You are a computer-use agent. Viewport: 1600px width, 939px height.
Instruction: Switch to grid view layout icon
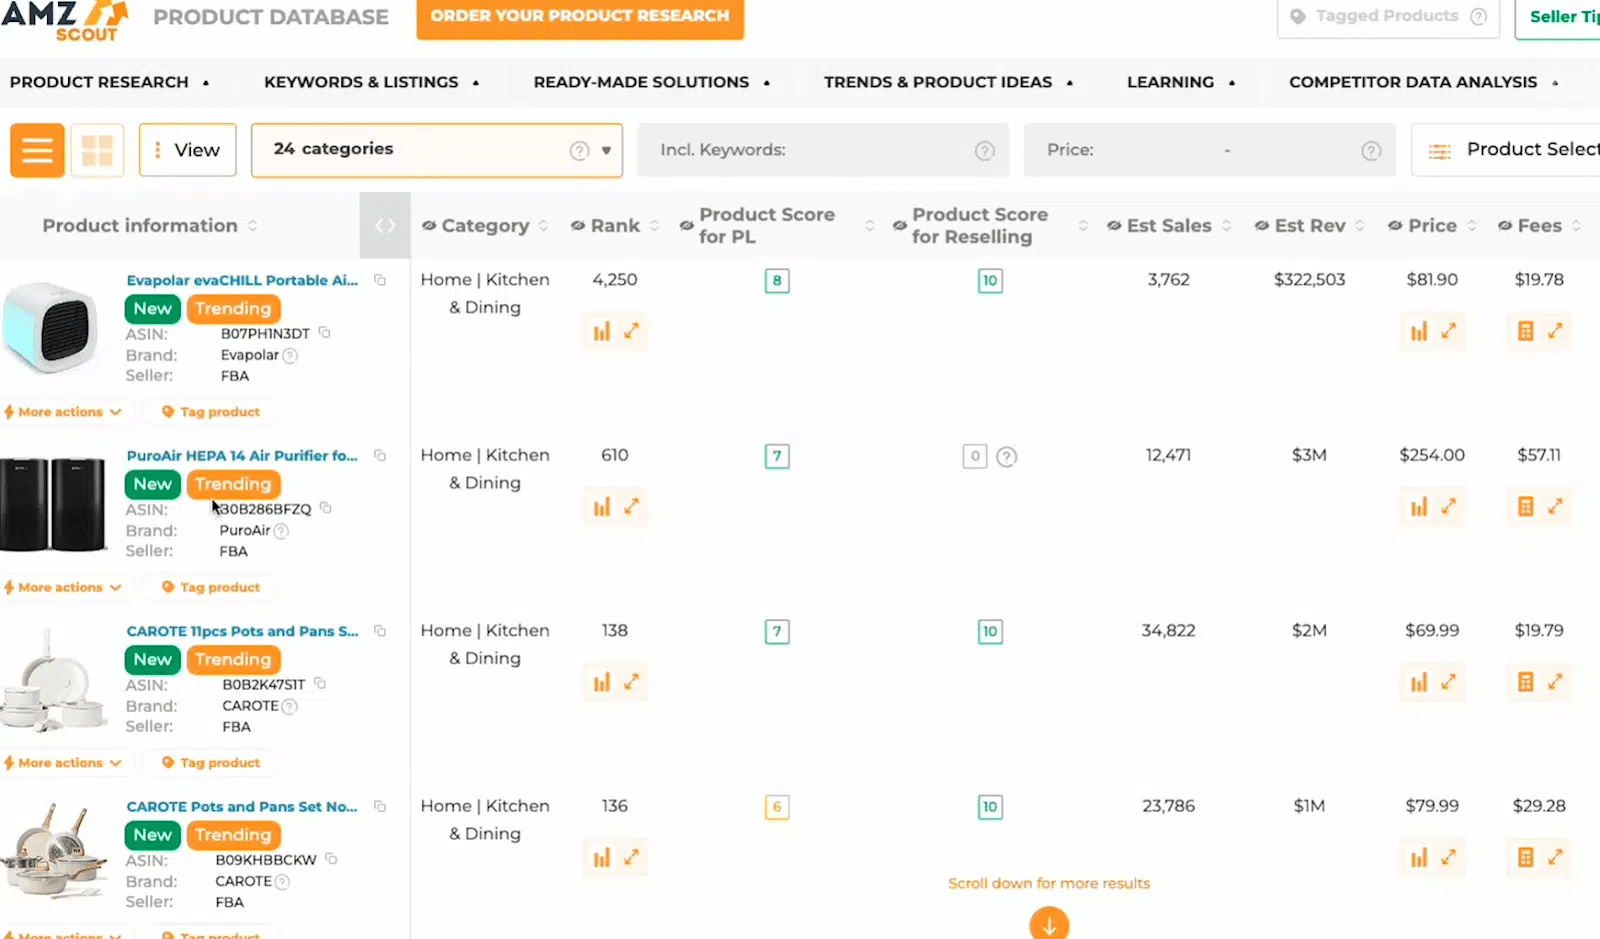tap(97, 150)
